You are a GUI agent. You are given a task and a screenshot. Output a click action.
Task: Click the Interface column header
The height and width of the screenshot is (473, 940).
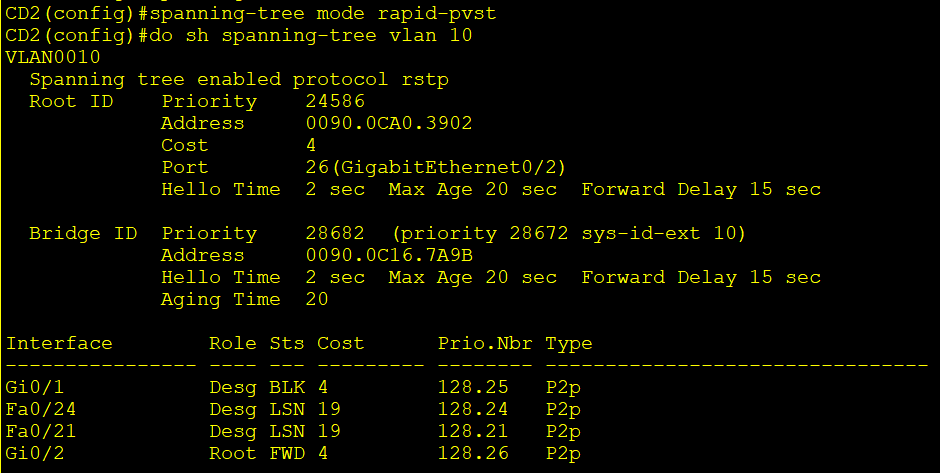tap(59, 343)
